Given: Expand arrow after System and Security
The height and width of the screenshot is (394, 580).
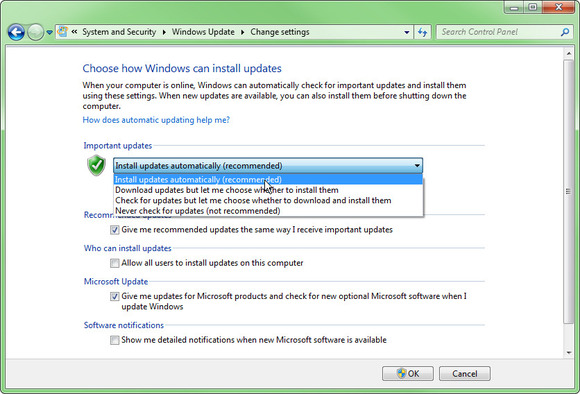Looking at the screenshot, I should click(x=164, y=32).
